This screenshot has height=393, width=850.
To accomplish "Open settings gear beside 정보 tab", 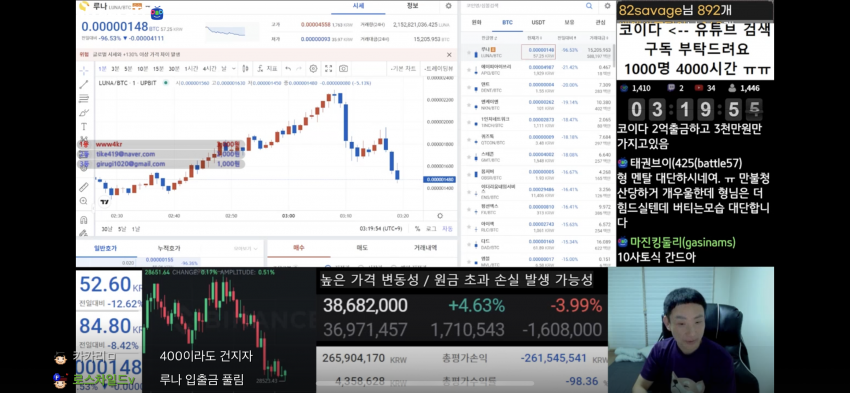I will coord(448,6).
